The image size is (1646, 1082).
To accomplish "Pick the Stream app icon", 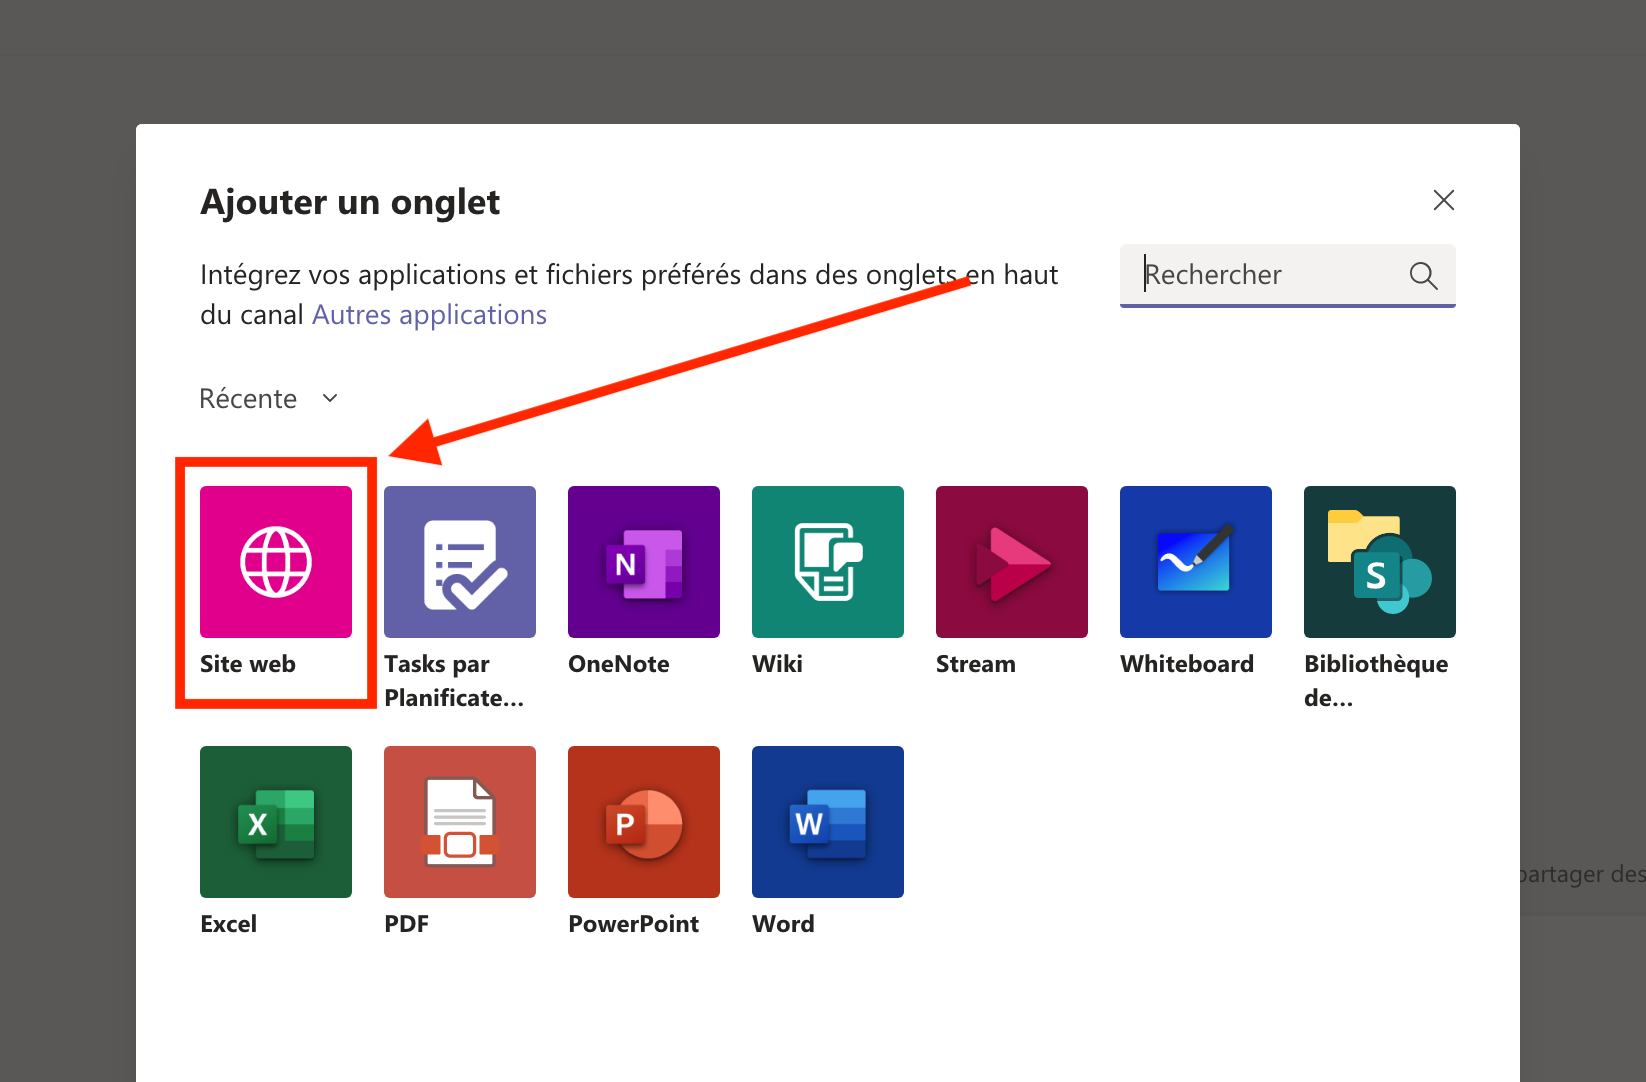I will [x=1012, y=562].
